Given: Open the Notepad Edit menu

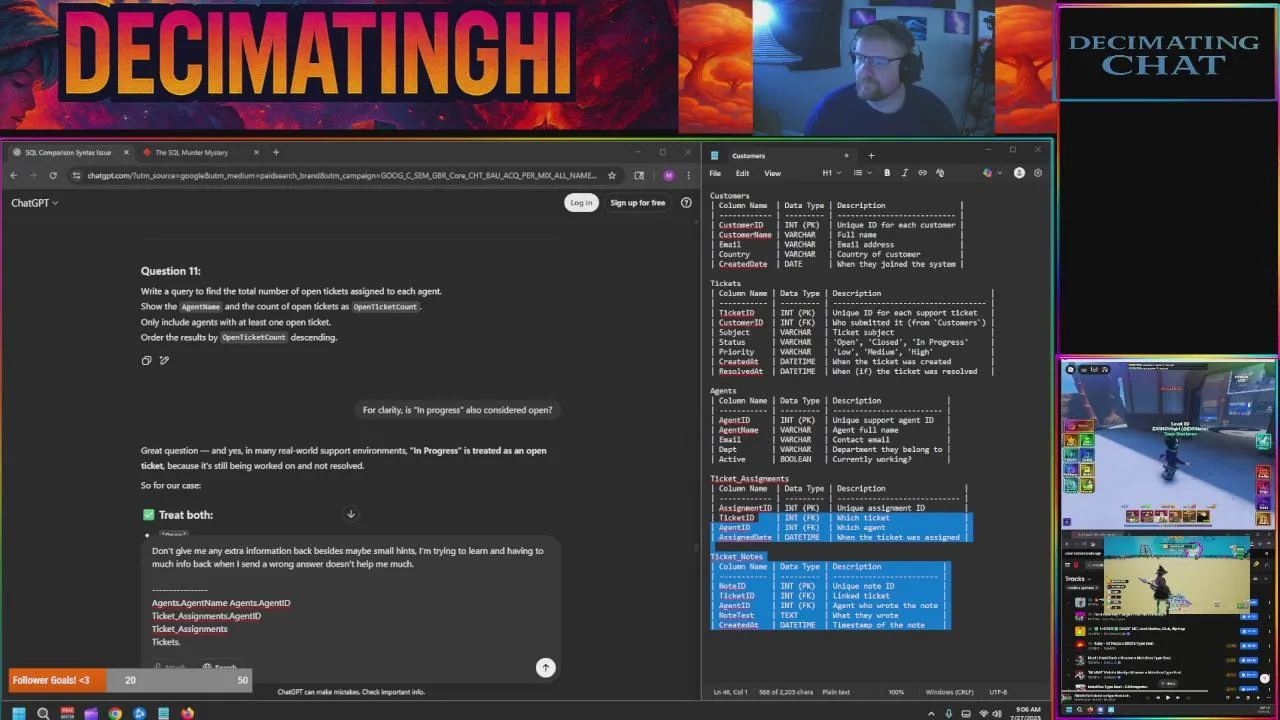Looking at the screenshot, I should (742, 173).
